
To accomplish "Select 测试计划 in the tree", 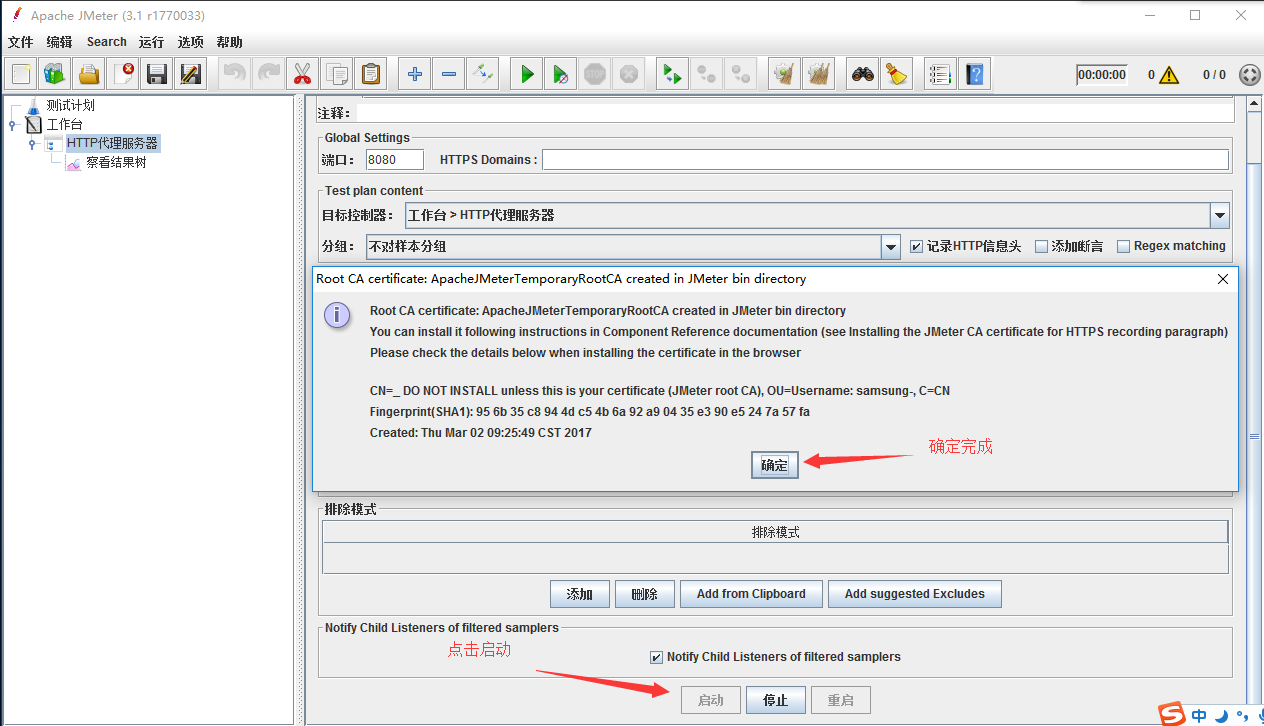I will click(x=70, y=106).
